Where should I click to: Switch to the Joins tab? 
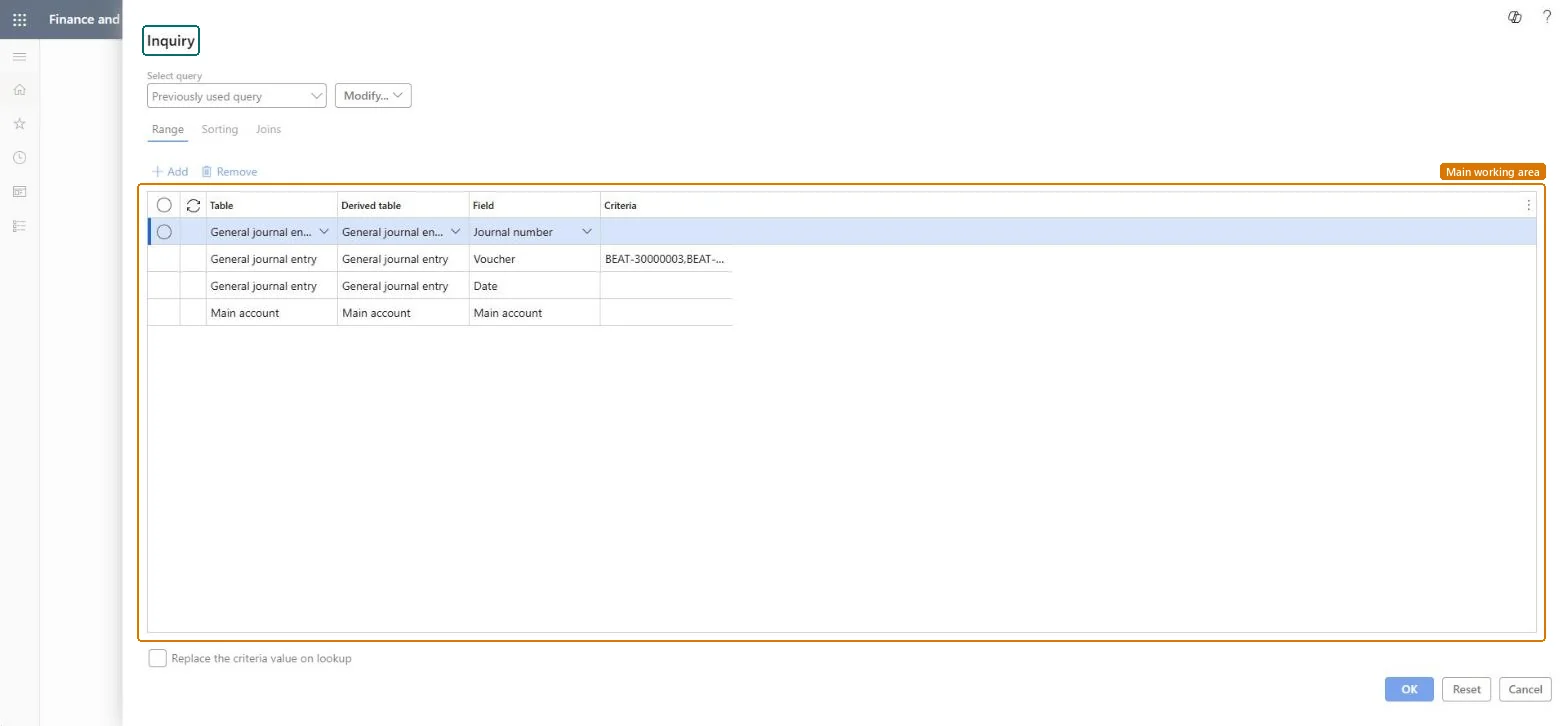click(x=268, y=130)
